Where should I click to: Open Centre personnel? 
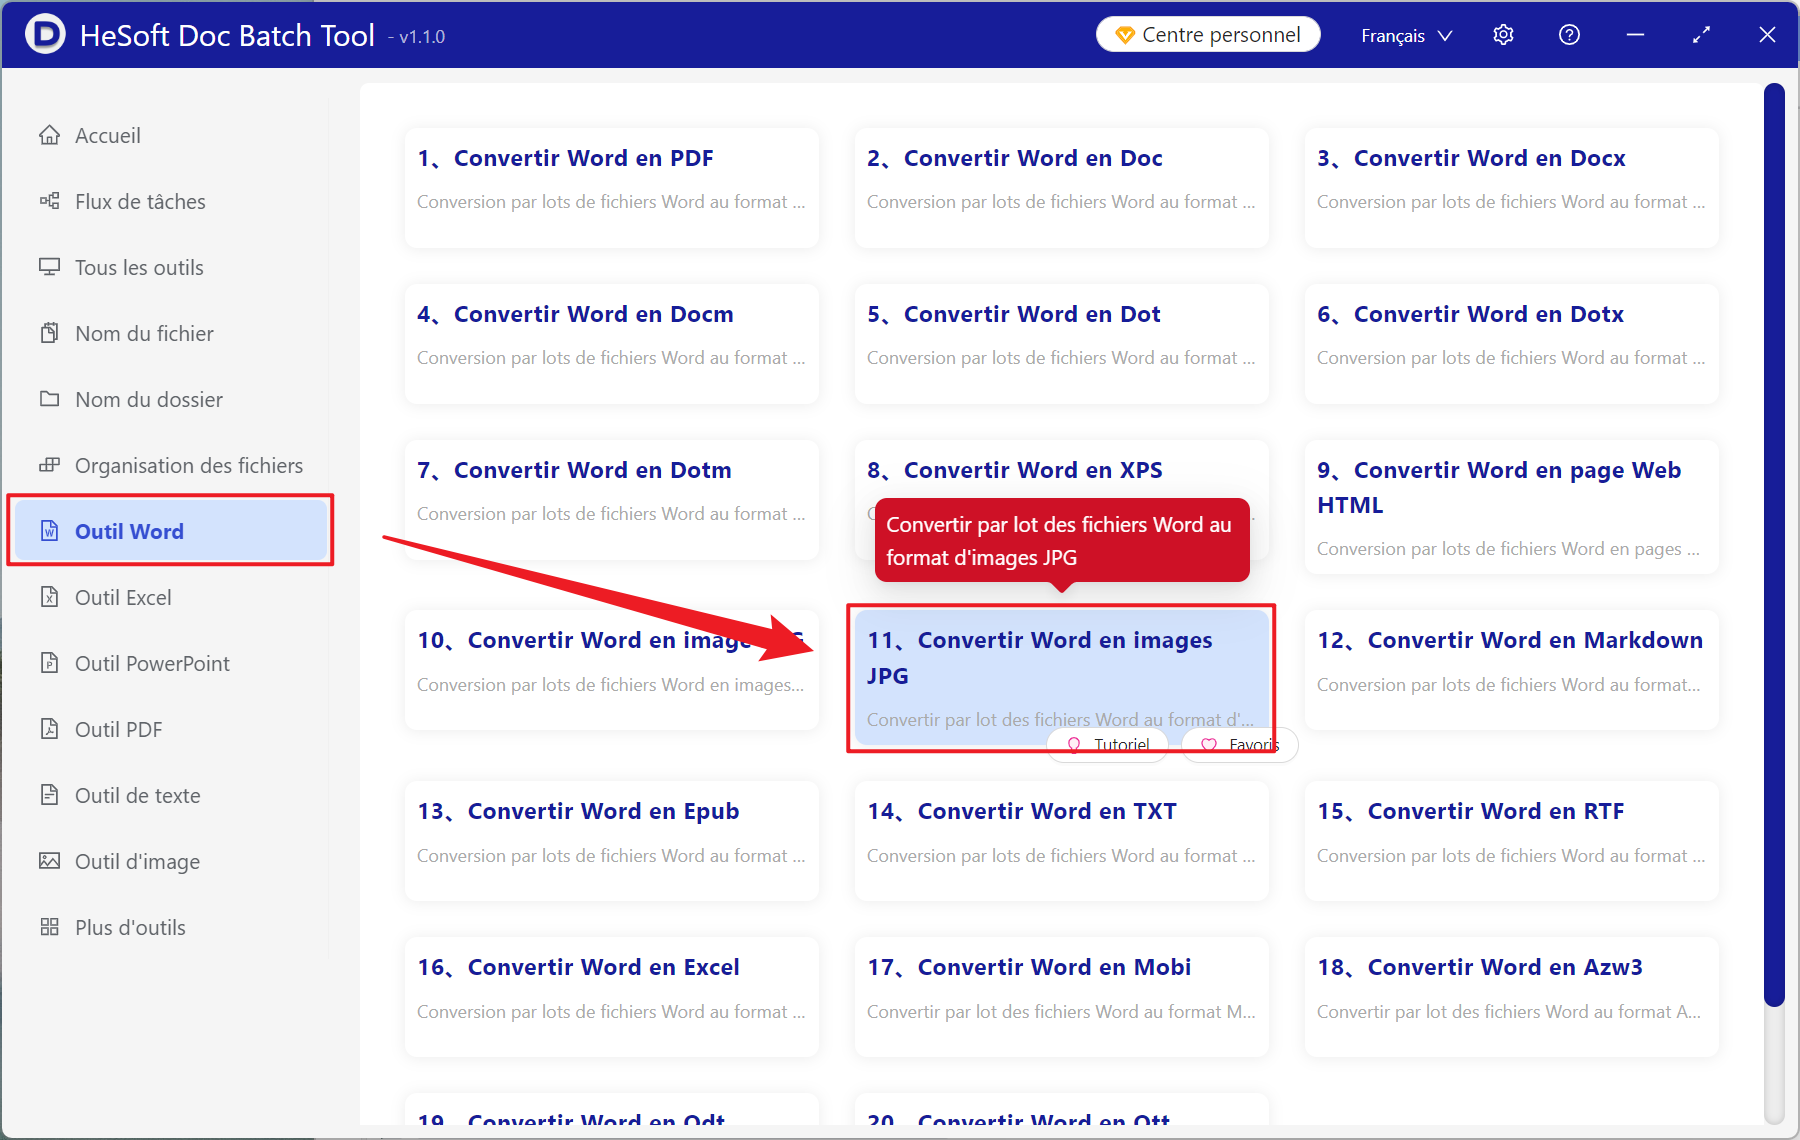point(1208,35)
